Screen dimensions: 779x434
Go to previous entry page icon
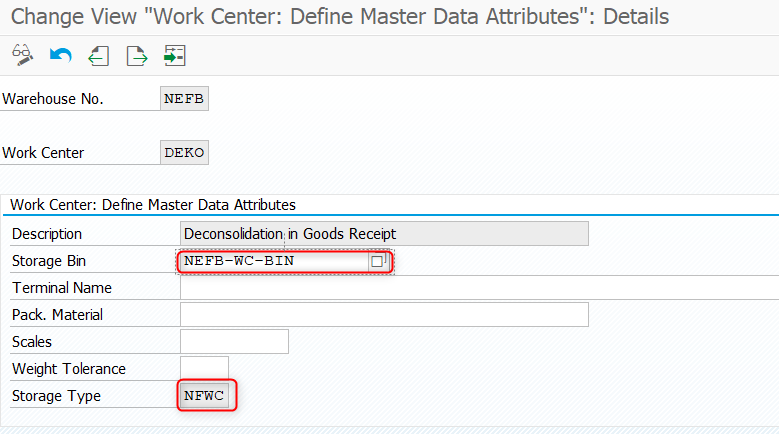coord(98,56)
